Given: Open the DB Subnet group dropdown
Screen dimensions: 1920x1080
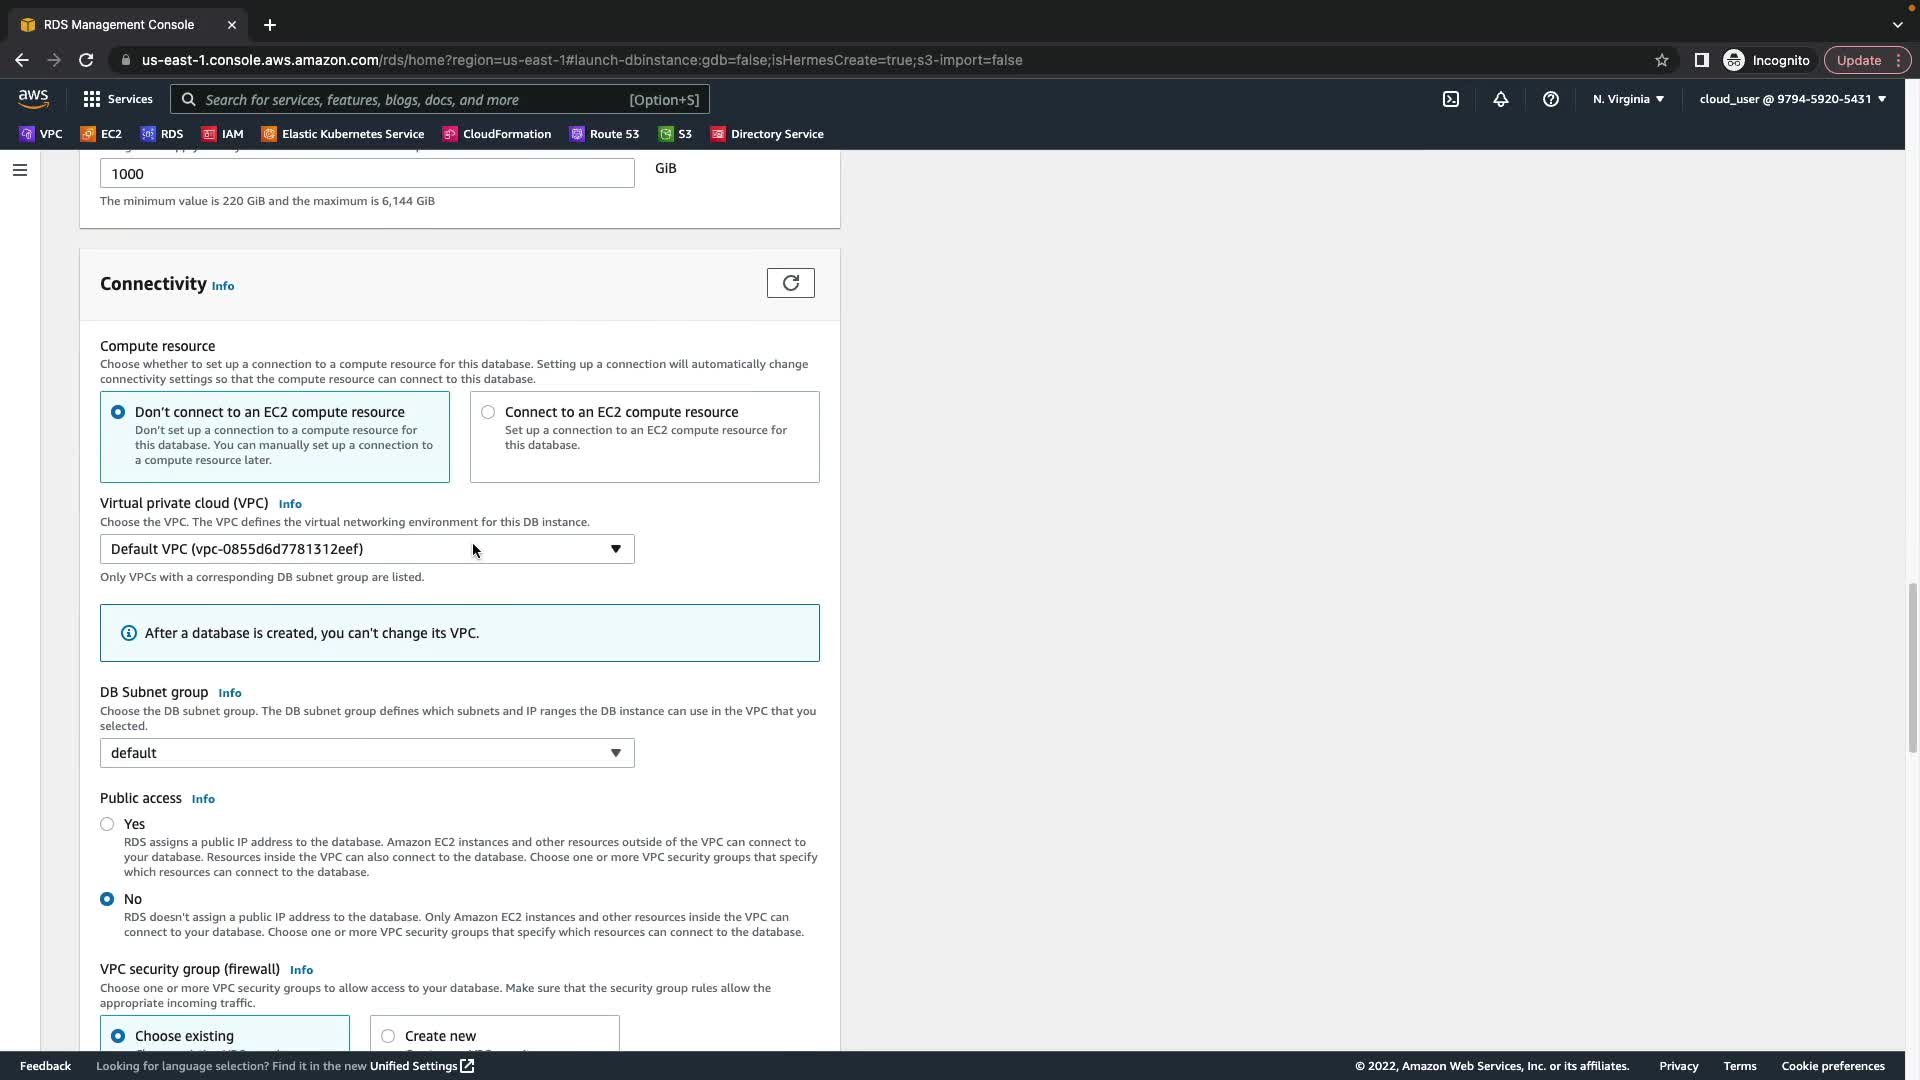Looking at the screenshot, I should point(366,753).
